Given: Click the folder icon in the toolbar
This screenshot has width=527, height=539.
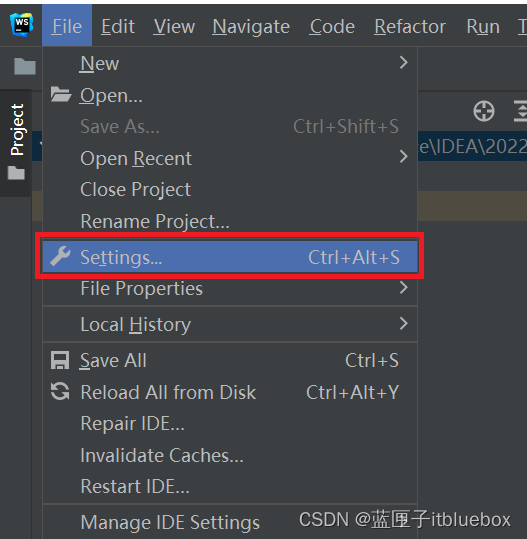Looking at the screenshot, I should tap(25, 66).
